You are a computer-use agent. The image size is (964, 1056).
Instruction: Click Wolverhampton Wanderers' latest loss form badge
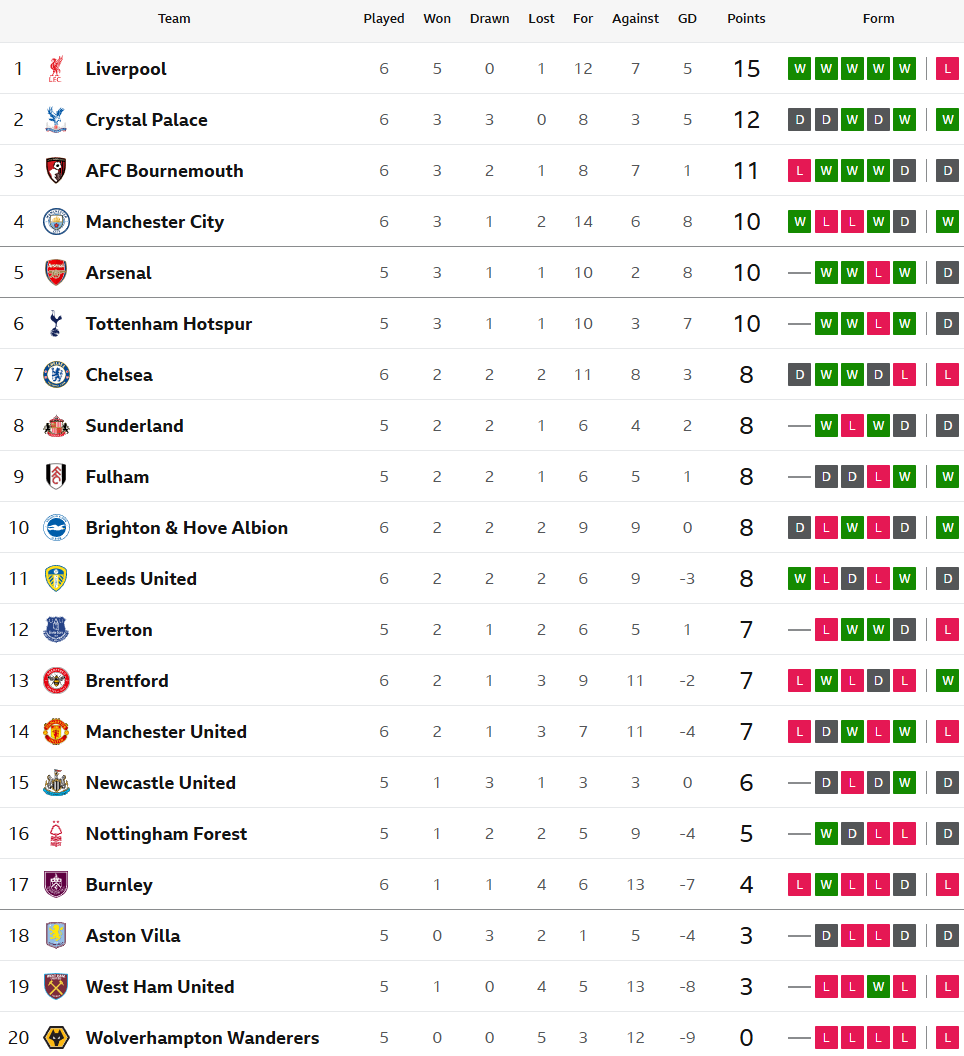point(947,1038)
